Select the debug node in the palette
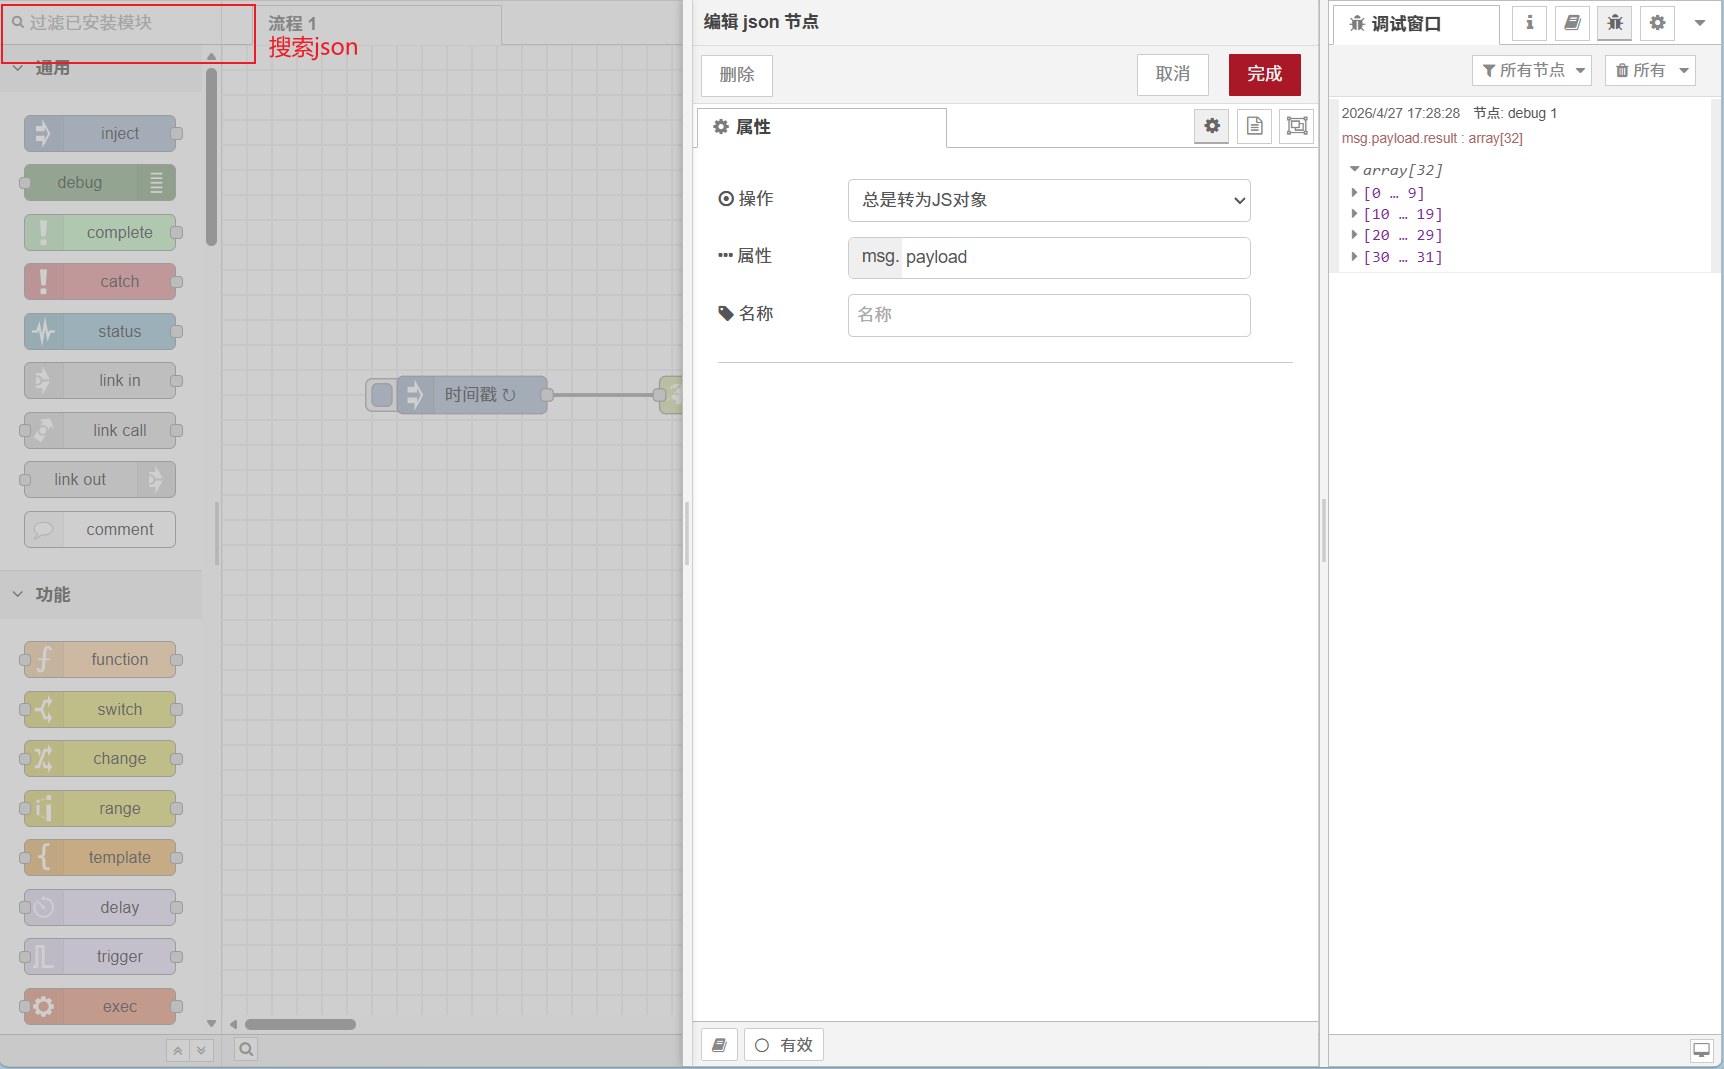The width and height of the screenshot is (1724, 1069). 100,183
